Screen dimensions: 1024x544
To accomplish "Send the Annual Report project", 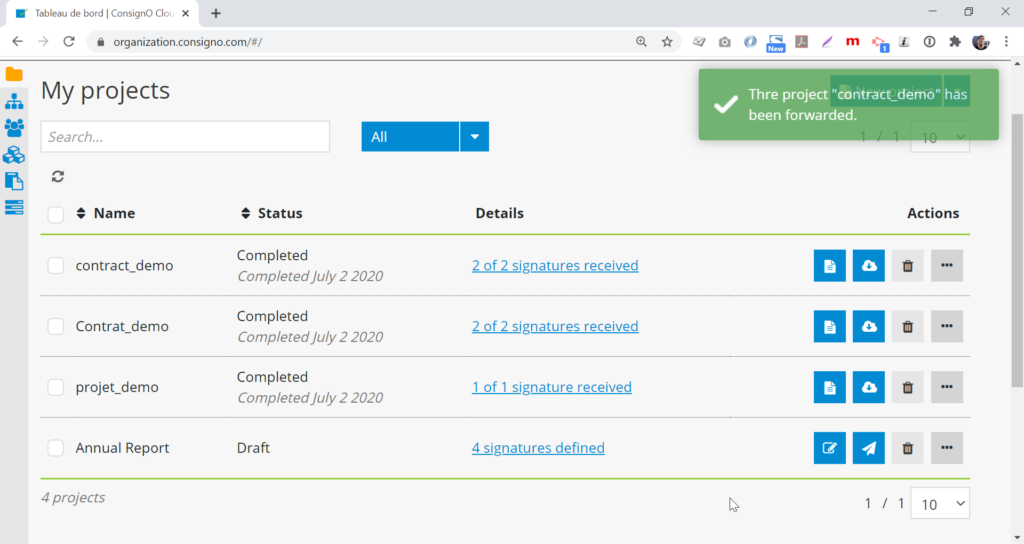I will pos(868,448).
